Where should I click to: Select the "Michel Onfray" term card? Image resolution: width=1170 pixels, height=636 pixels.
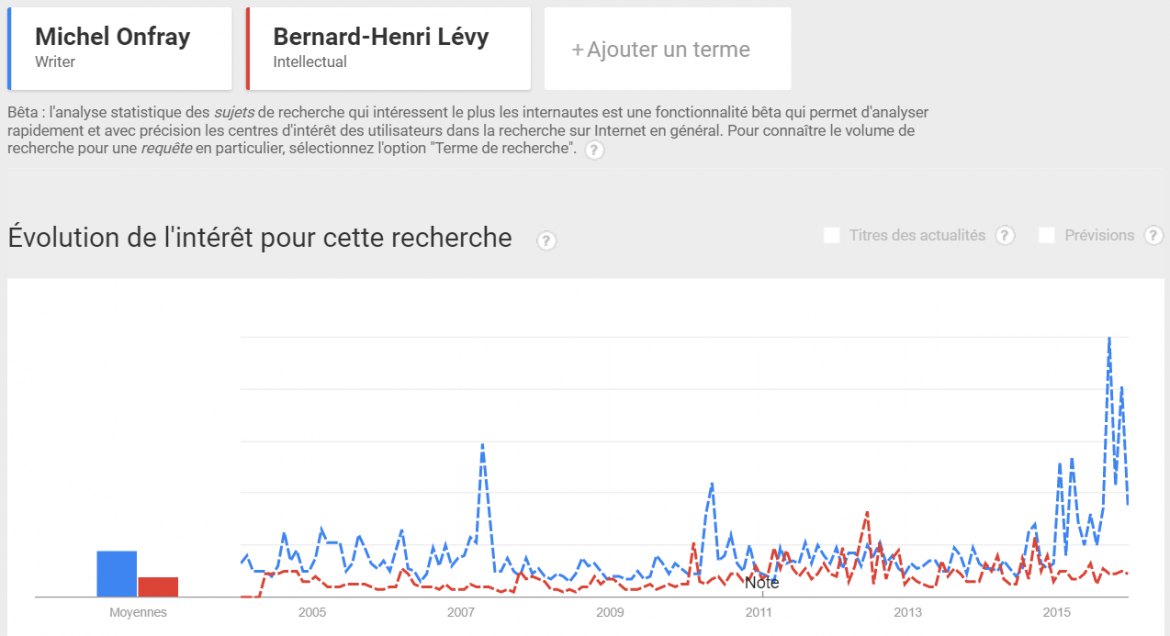tap(119, 47)
